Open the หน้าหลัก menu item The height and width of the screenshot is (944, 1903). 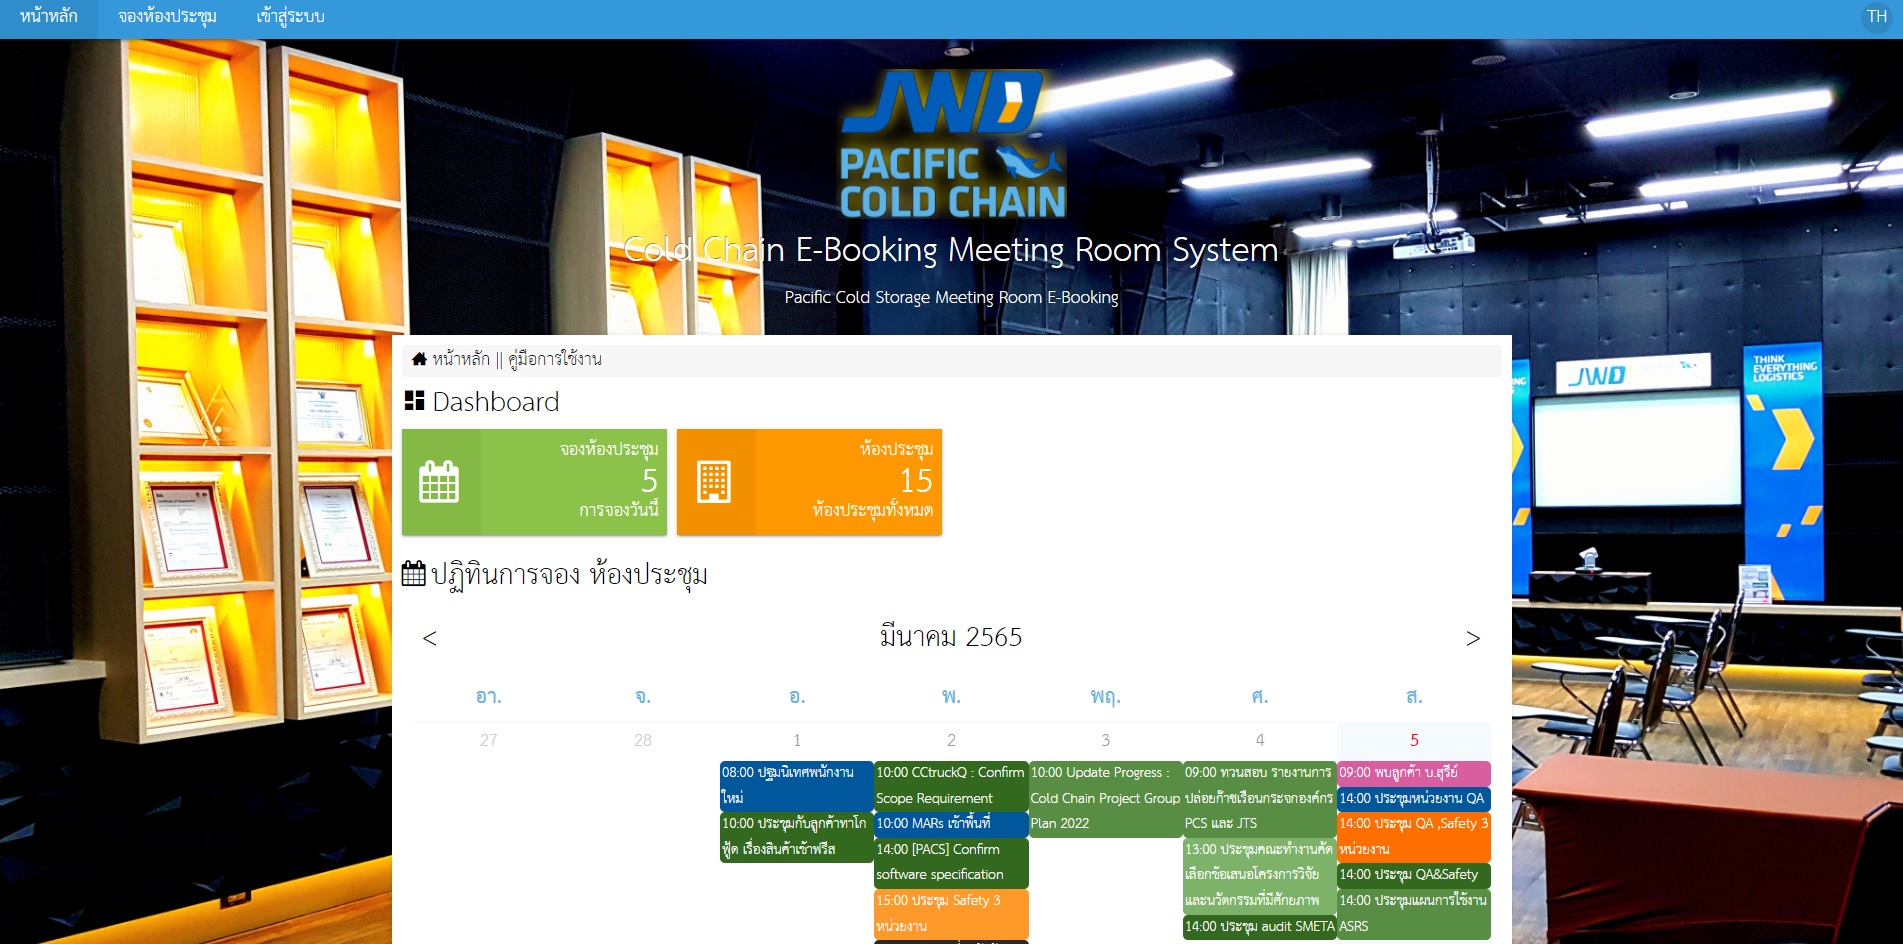tap(48, 17)
